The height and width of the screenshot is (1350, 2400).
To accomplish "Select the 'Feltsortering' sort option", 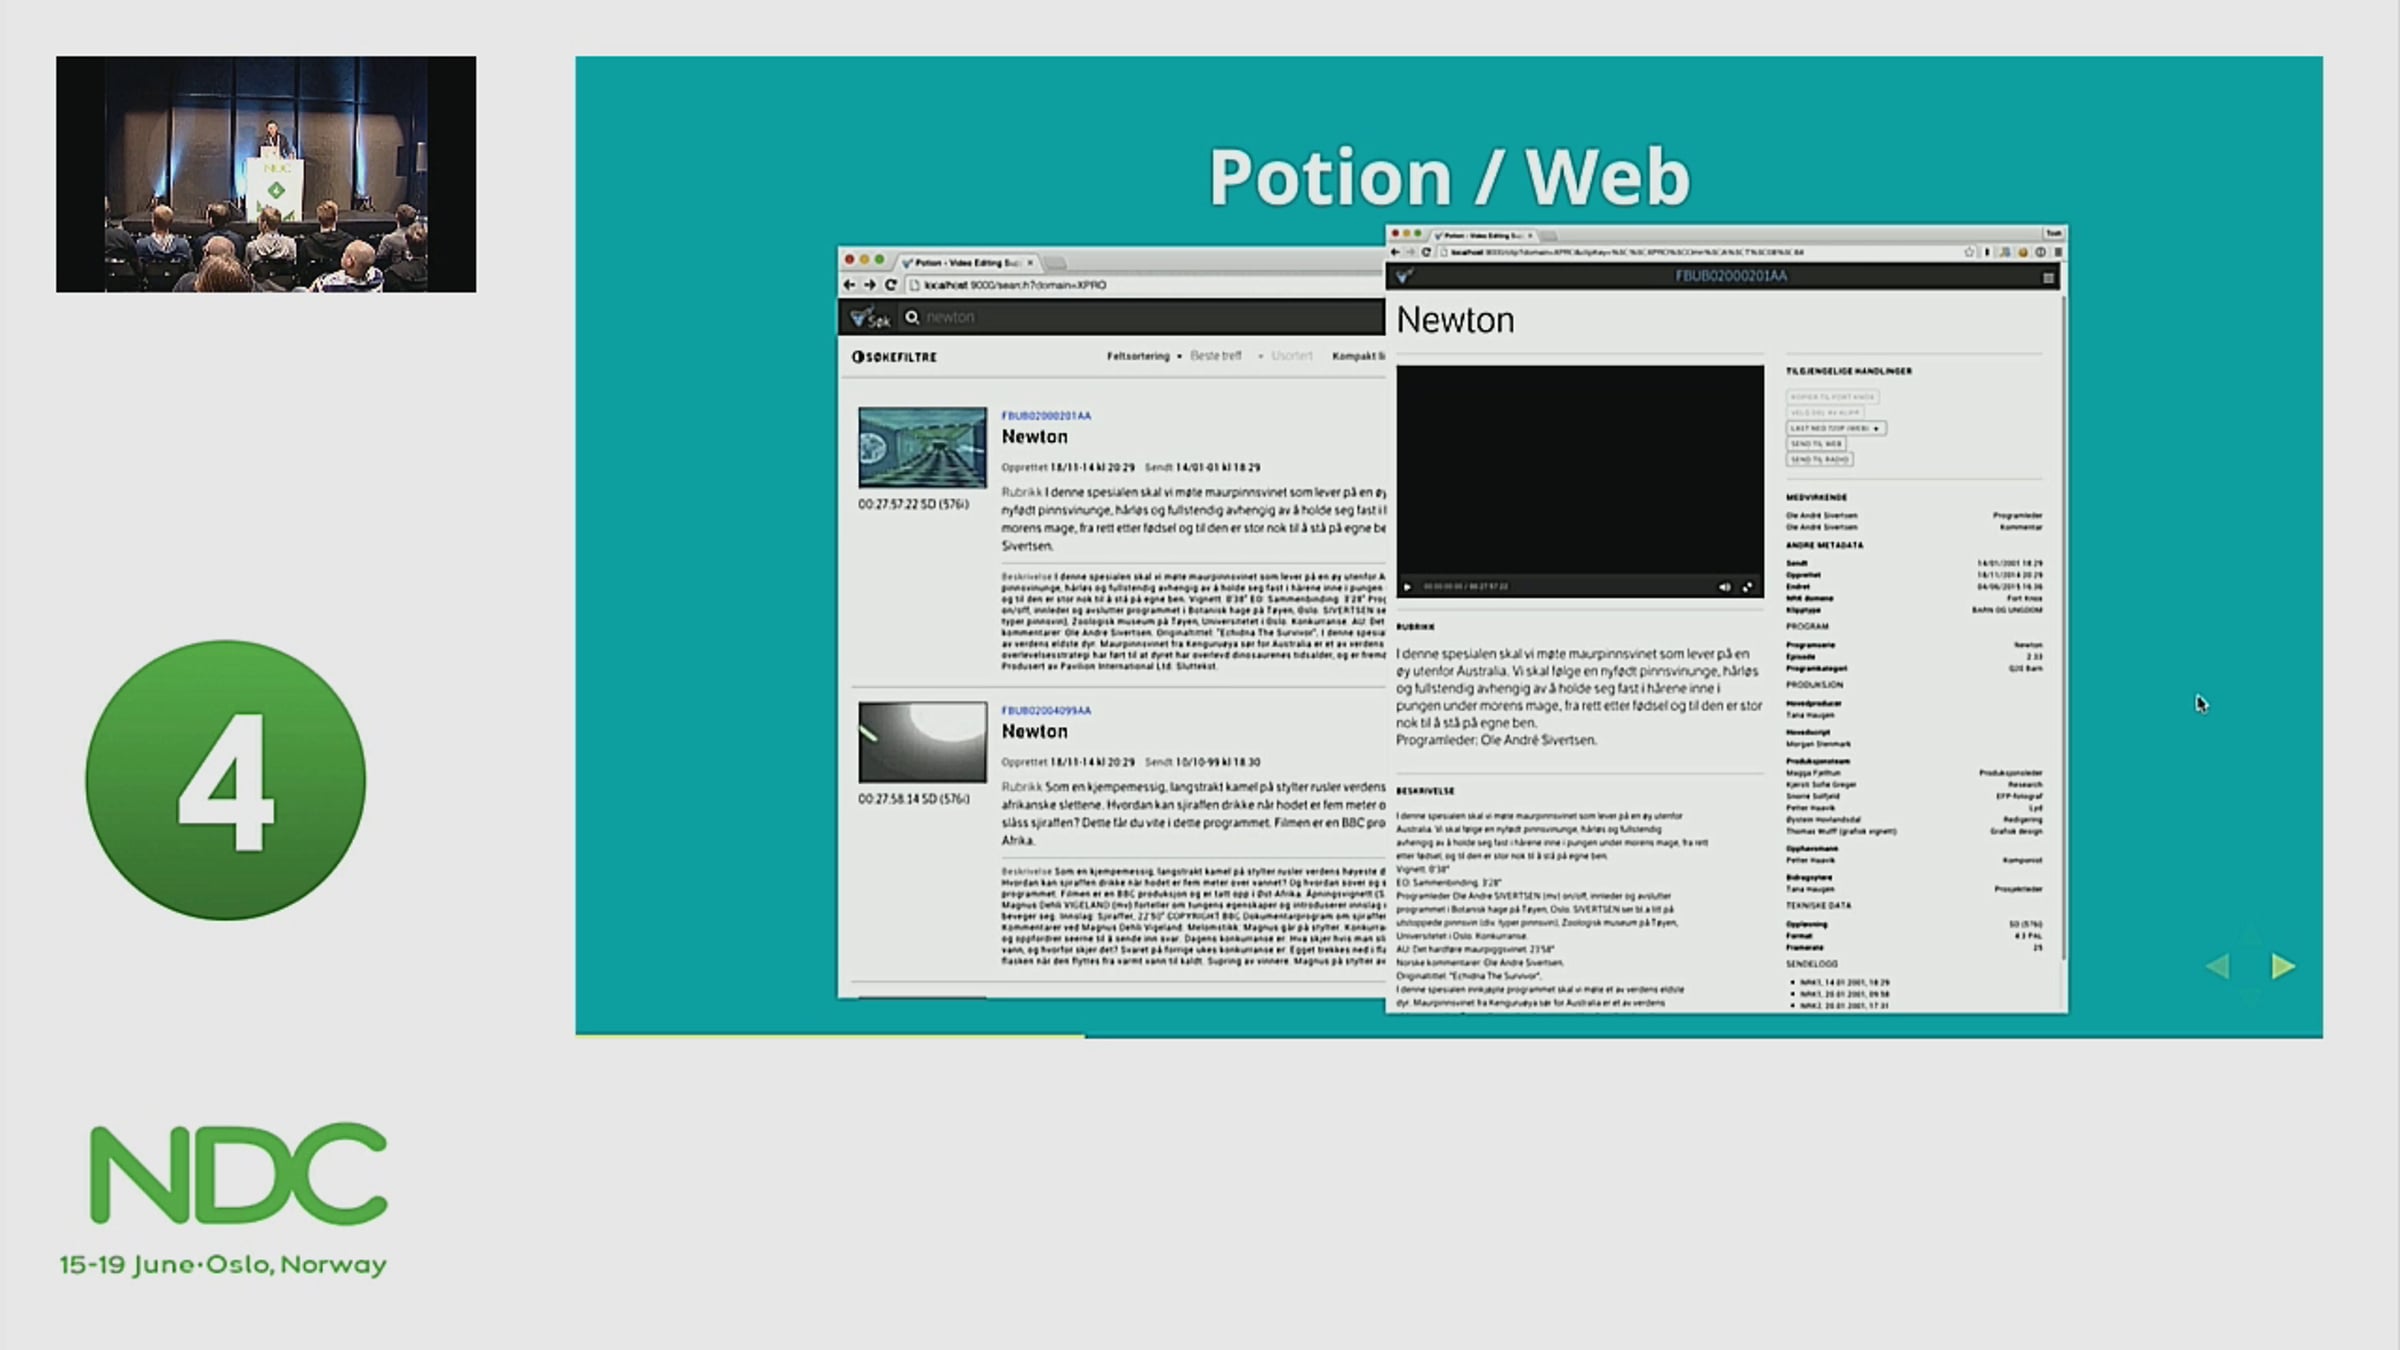I will (1138, 356).
